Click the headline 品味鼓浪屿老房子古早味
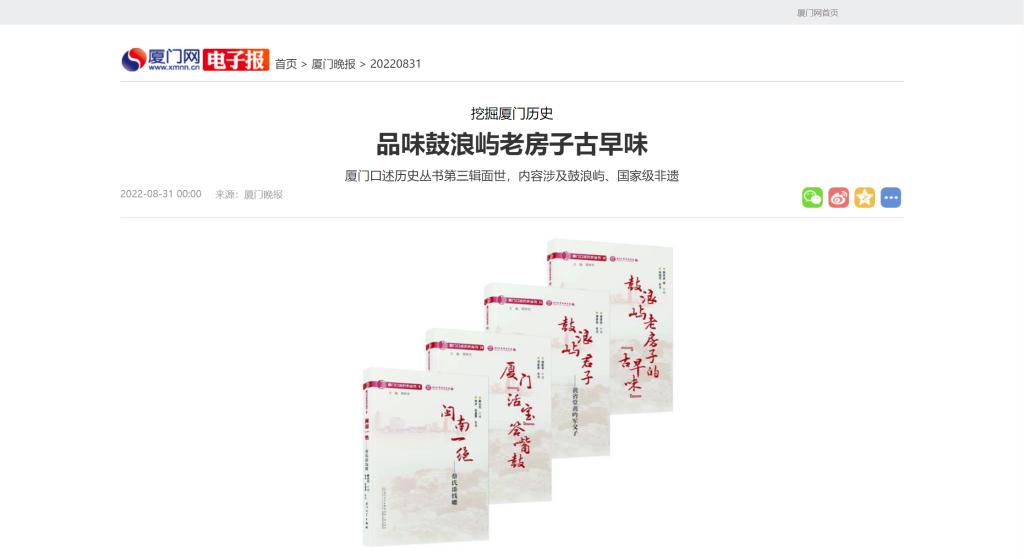The height and width of the screenshot is (559, 1024). tap(511, 144)
